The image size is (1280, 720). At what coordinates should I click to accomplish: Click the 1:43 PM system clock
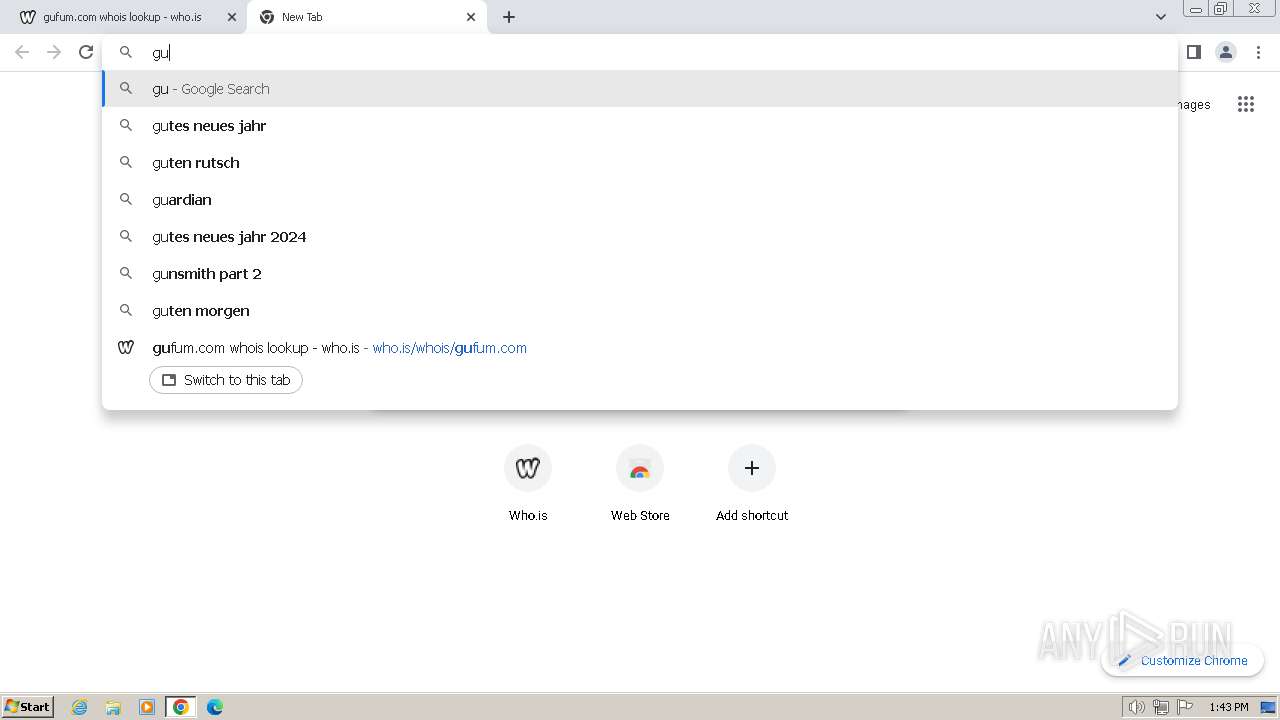[x=1229, y=707]
